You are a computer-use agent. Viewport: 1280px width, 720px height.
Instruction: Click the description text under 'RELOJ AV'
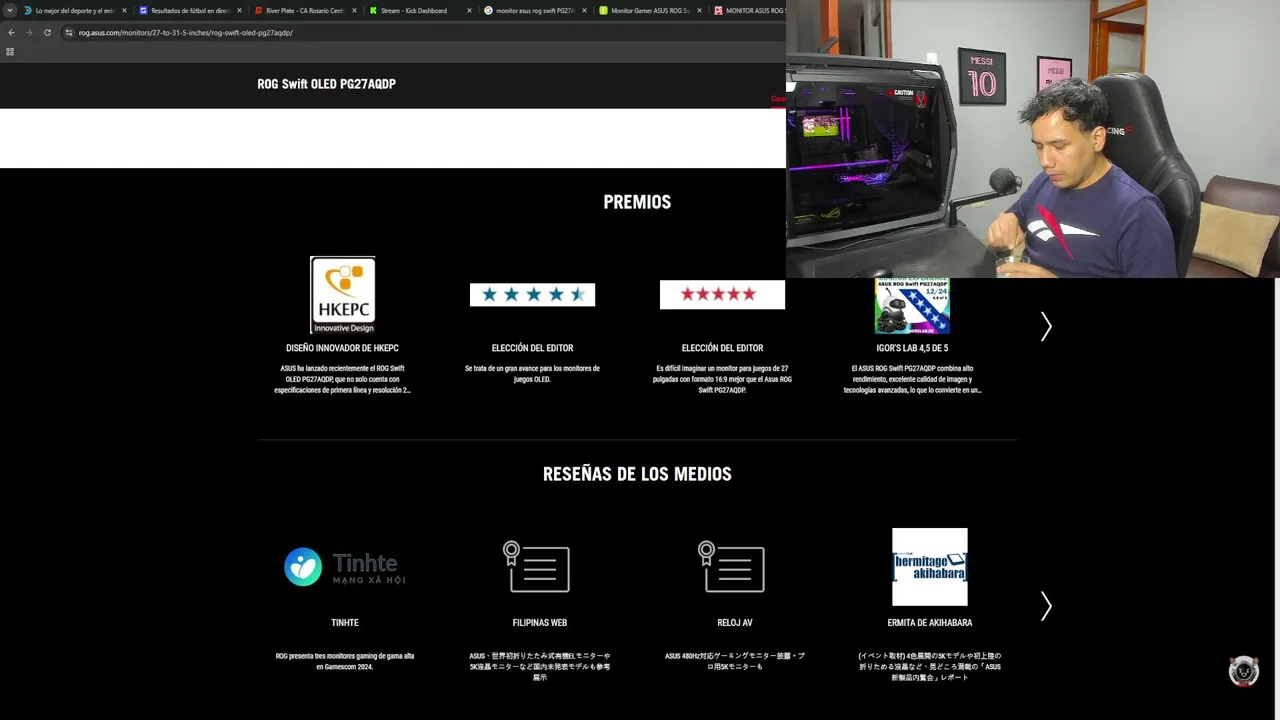click(x=735, y=661)
